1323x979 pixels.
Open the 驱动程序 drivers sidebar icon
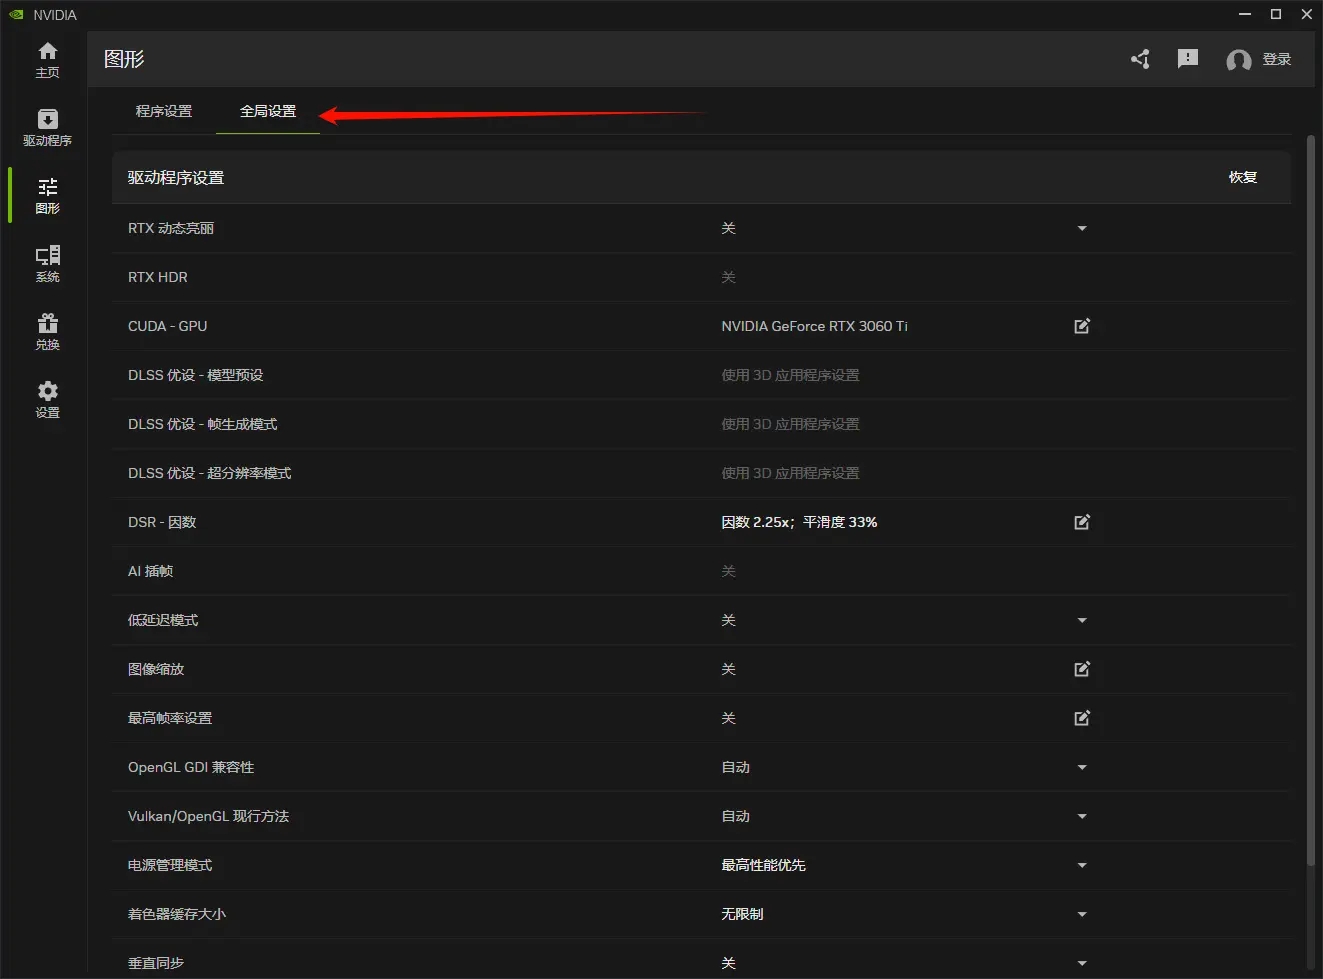pyautogui.click(x=47, y=128)
